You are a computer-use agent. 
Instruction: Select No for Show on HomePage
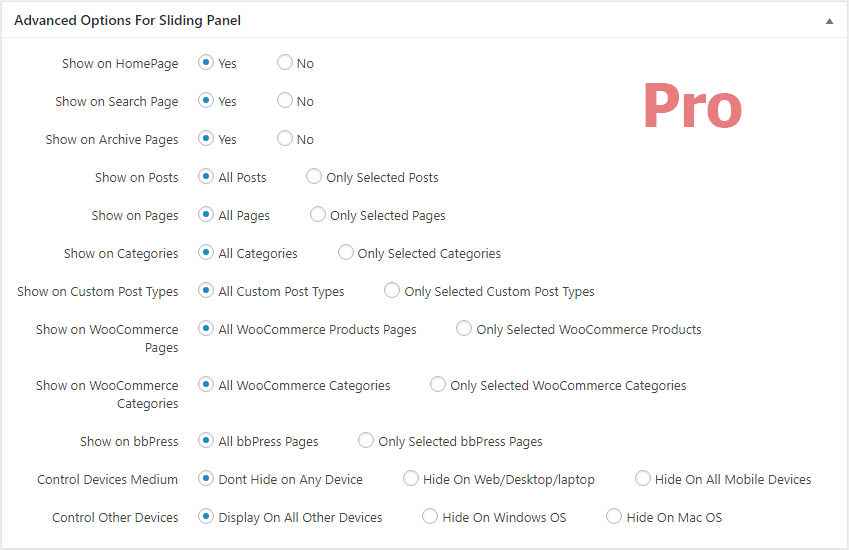[x=285, y=62]
